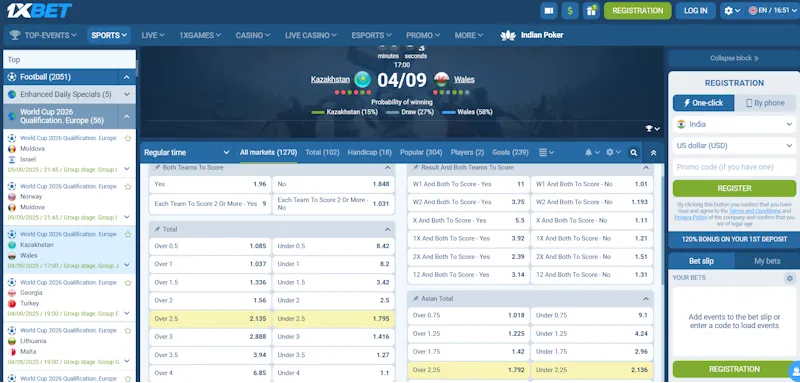Select Total (102) tab
Image resolution: width=800 pixels, height=383 pixels.
coord(322,152)
